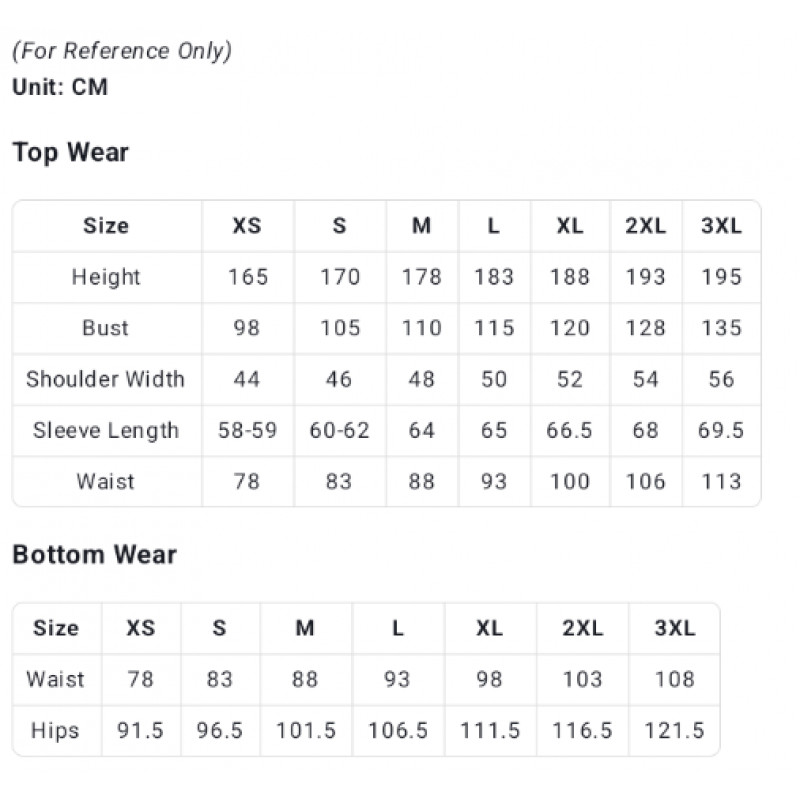Click the "For Reference Only" note
This screenshot has width=800, height=800.
(122, 51)
